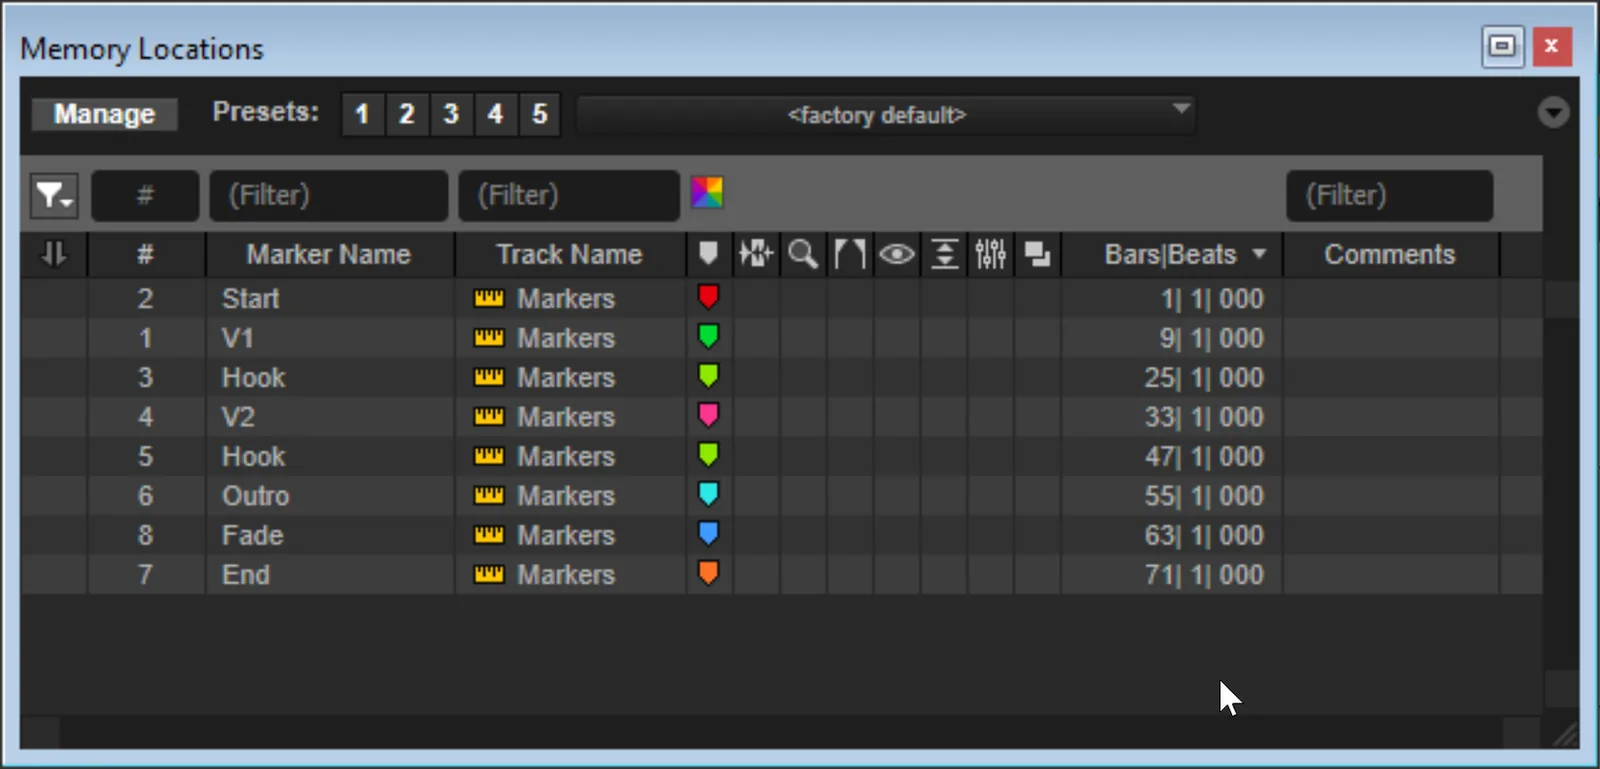Select the Hook marker at bar 25
The image size is (1600, 769).
[253, 378]
